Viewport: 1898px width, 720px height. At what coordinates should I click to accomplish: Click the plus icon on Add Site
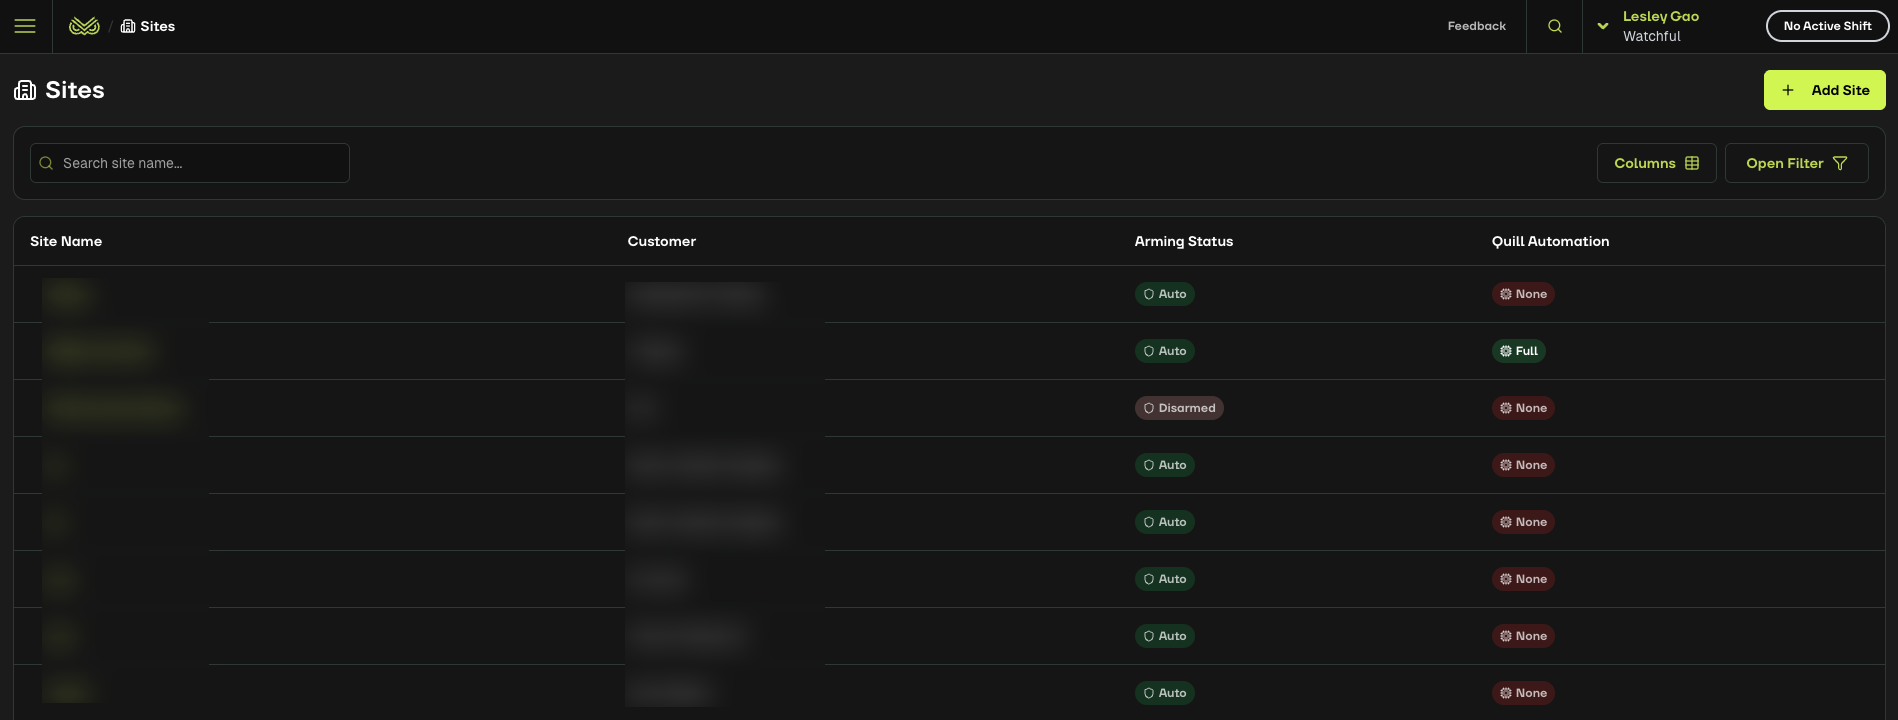(1788, 90)
